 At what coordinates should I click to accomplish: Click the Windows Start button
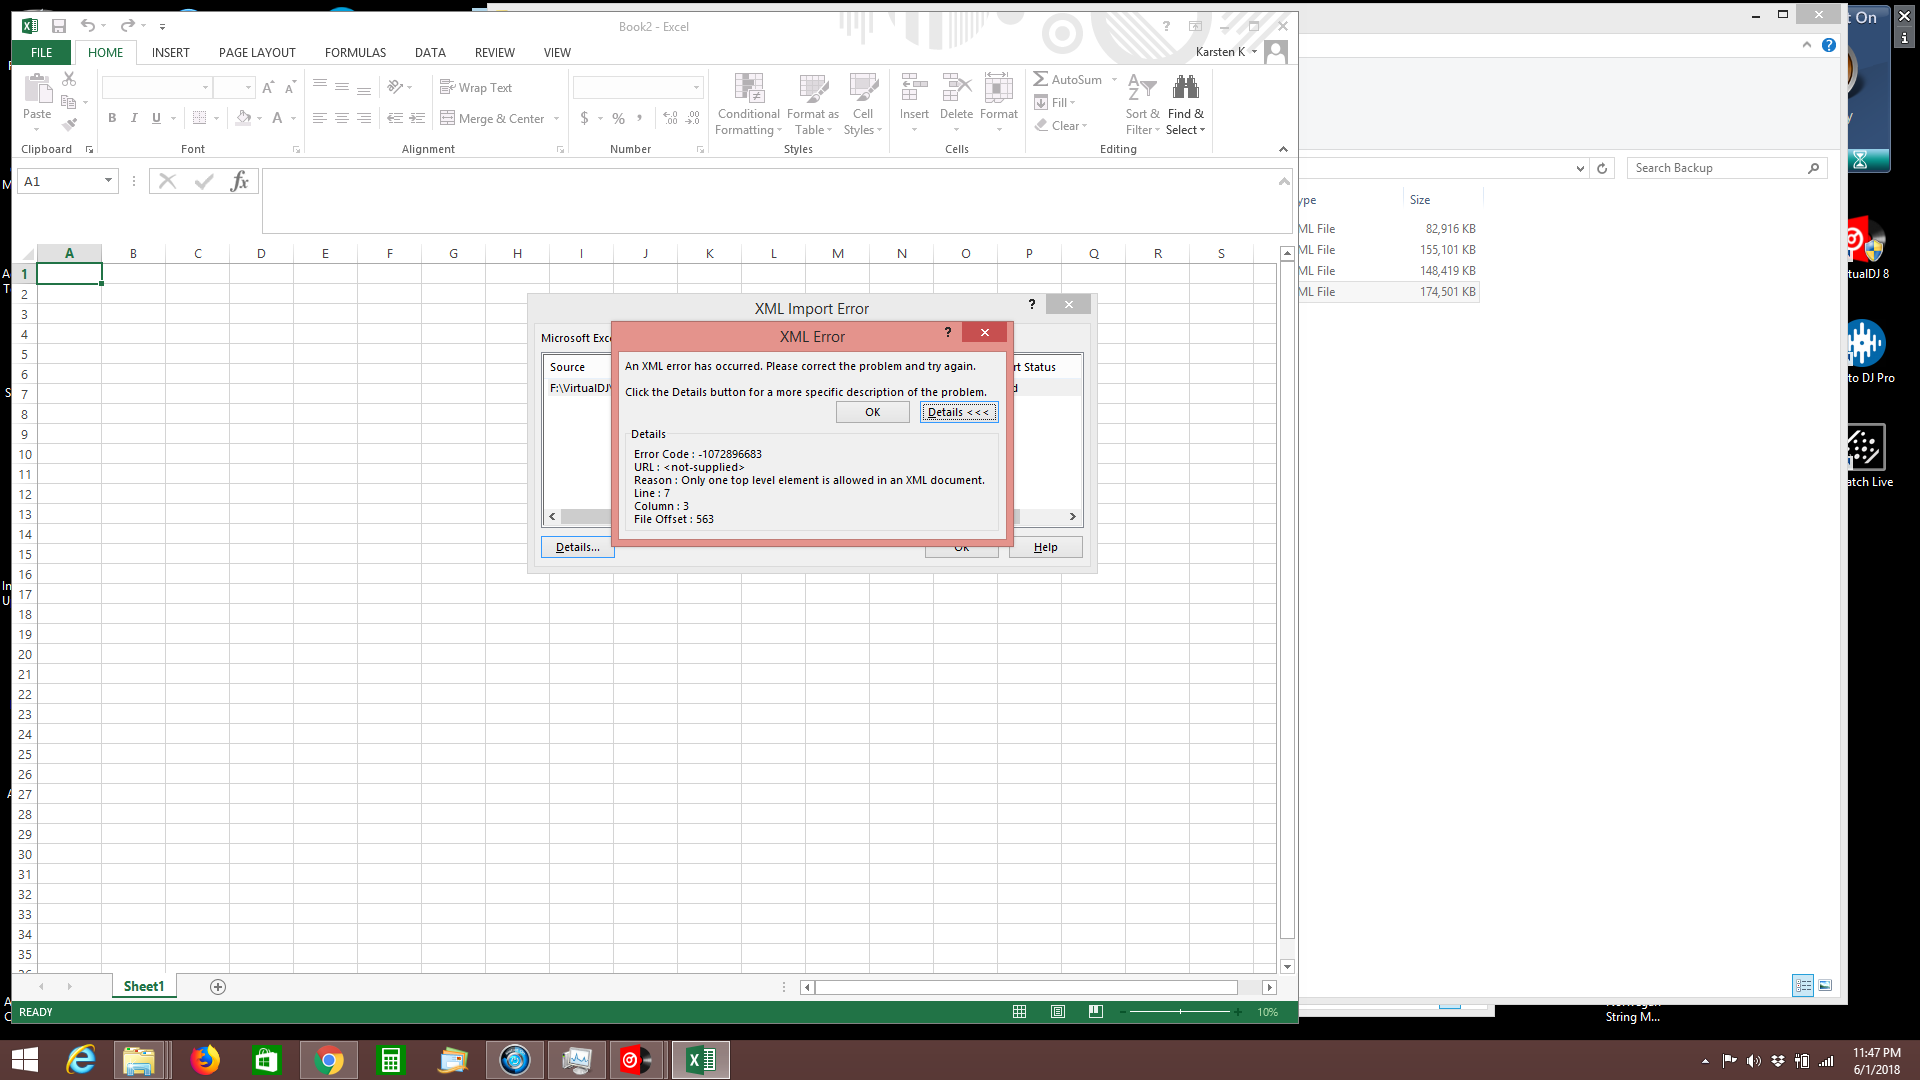pyautogui.click(x=25, y=1059)
